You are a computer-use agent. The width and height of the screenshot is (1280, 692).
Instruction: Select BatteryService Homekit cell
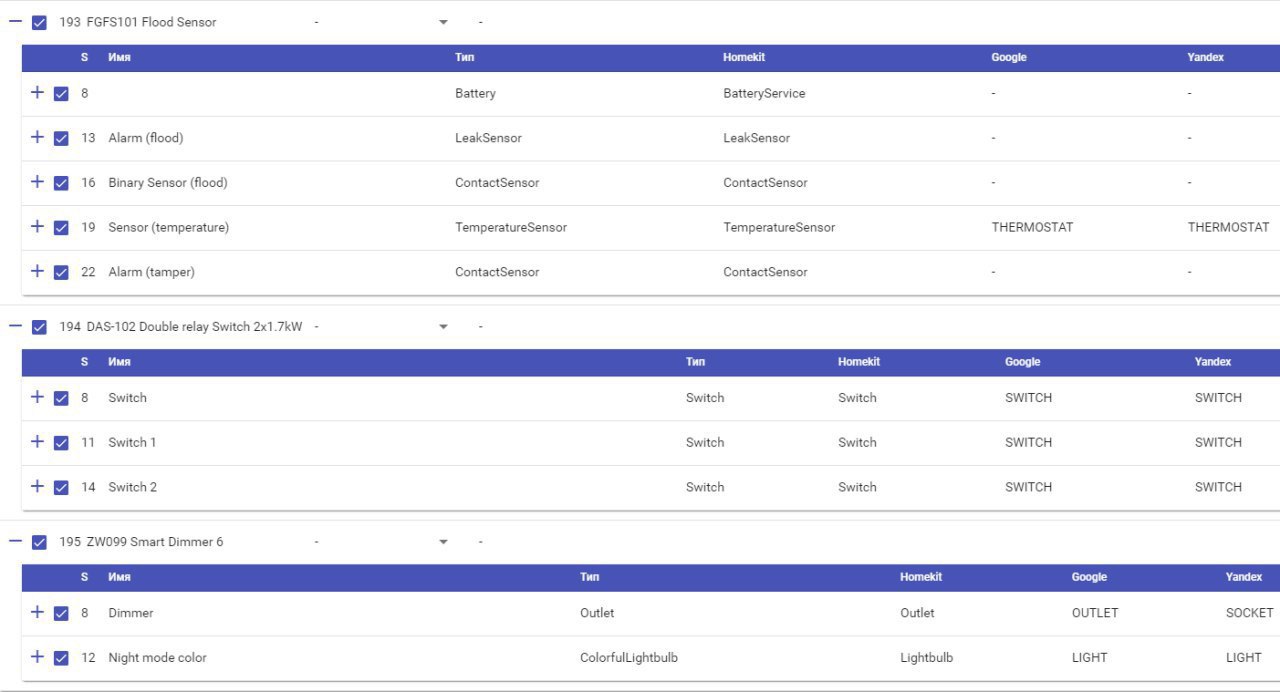[x=764, y=93]
